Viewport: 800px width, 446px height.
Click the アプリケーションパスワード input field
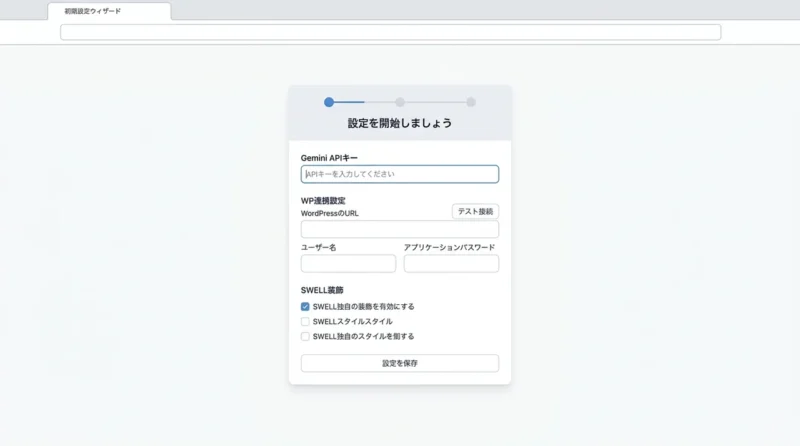(x=451, y=263)
